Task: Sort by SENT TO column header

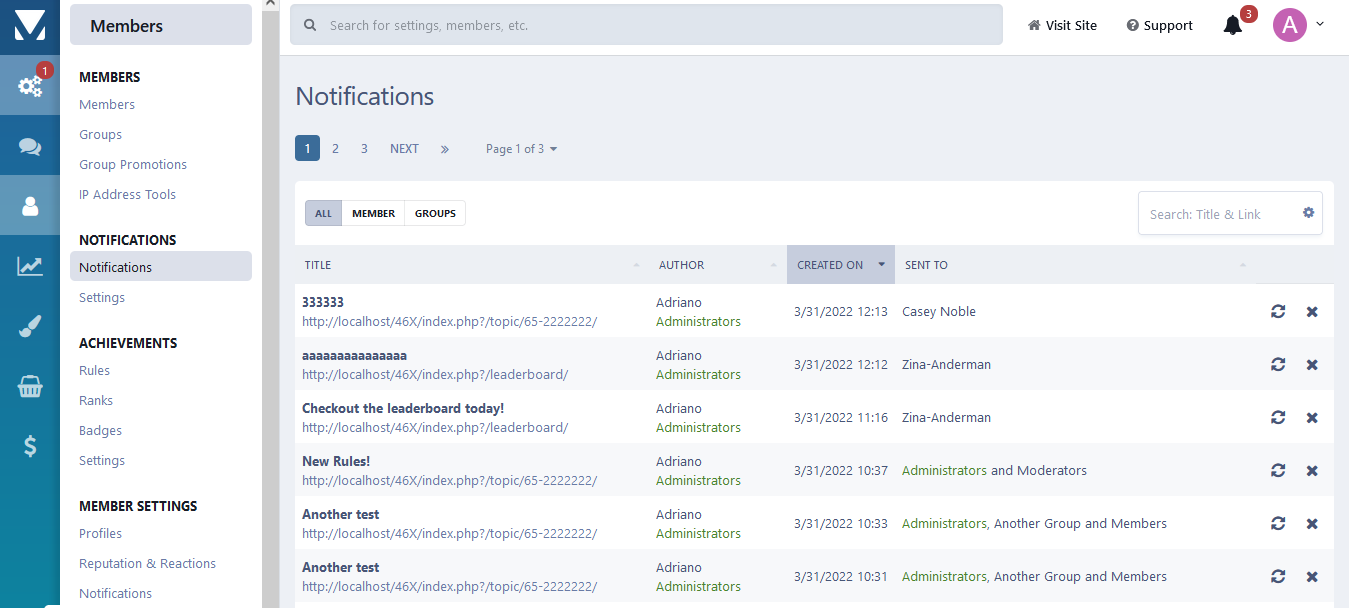Action: click(x=1075, y=265)
